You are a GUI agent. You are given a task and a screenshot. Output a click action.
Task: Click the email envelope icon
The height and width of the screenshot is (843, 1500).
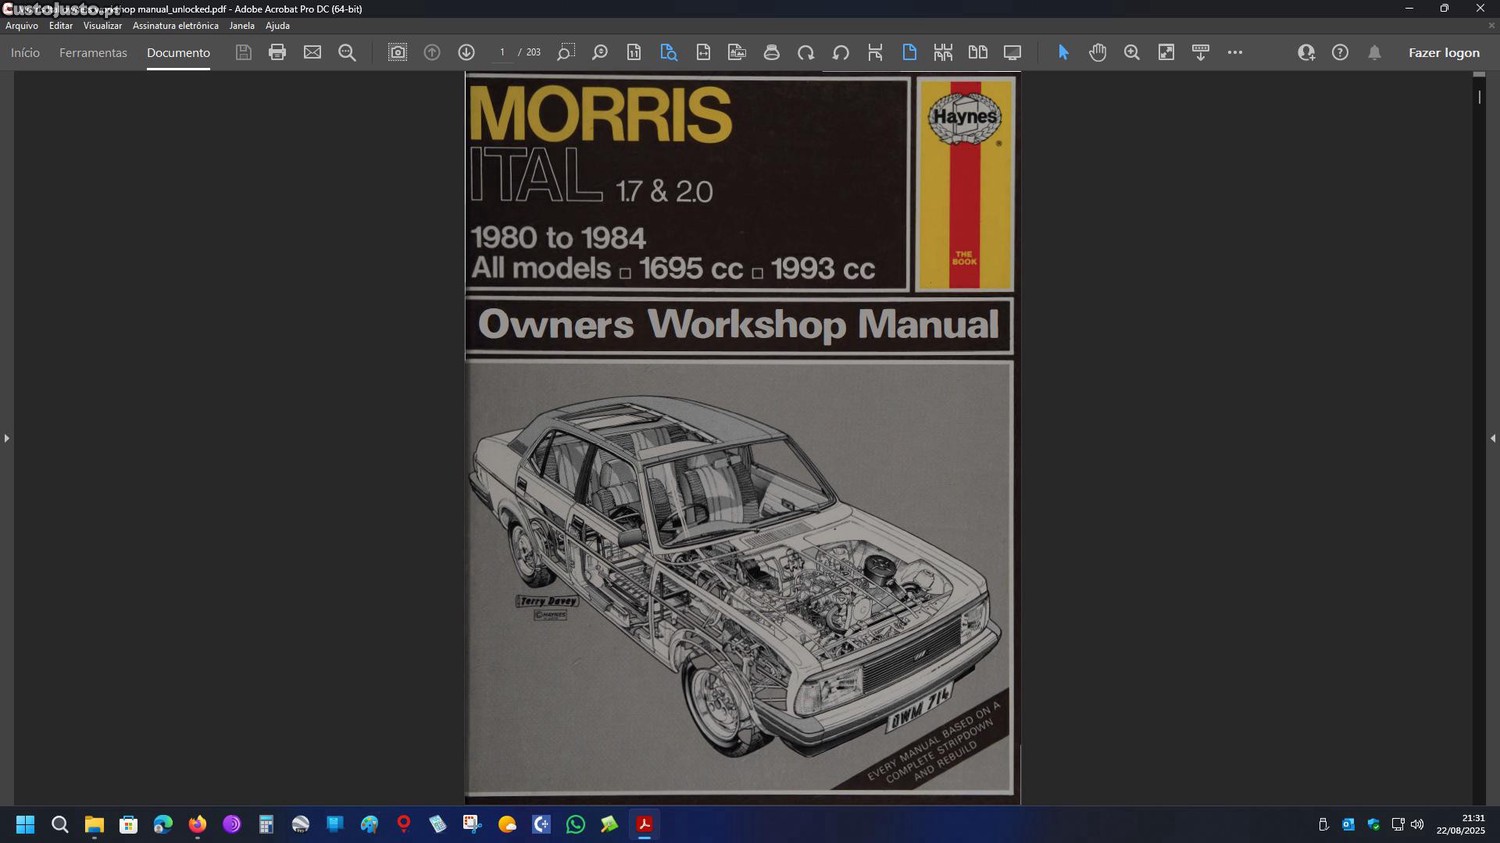(312, 52)
